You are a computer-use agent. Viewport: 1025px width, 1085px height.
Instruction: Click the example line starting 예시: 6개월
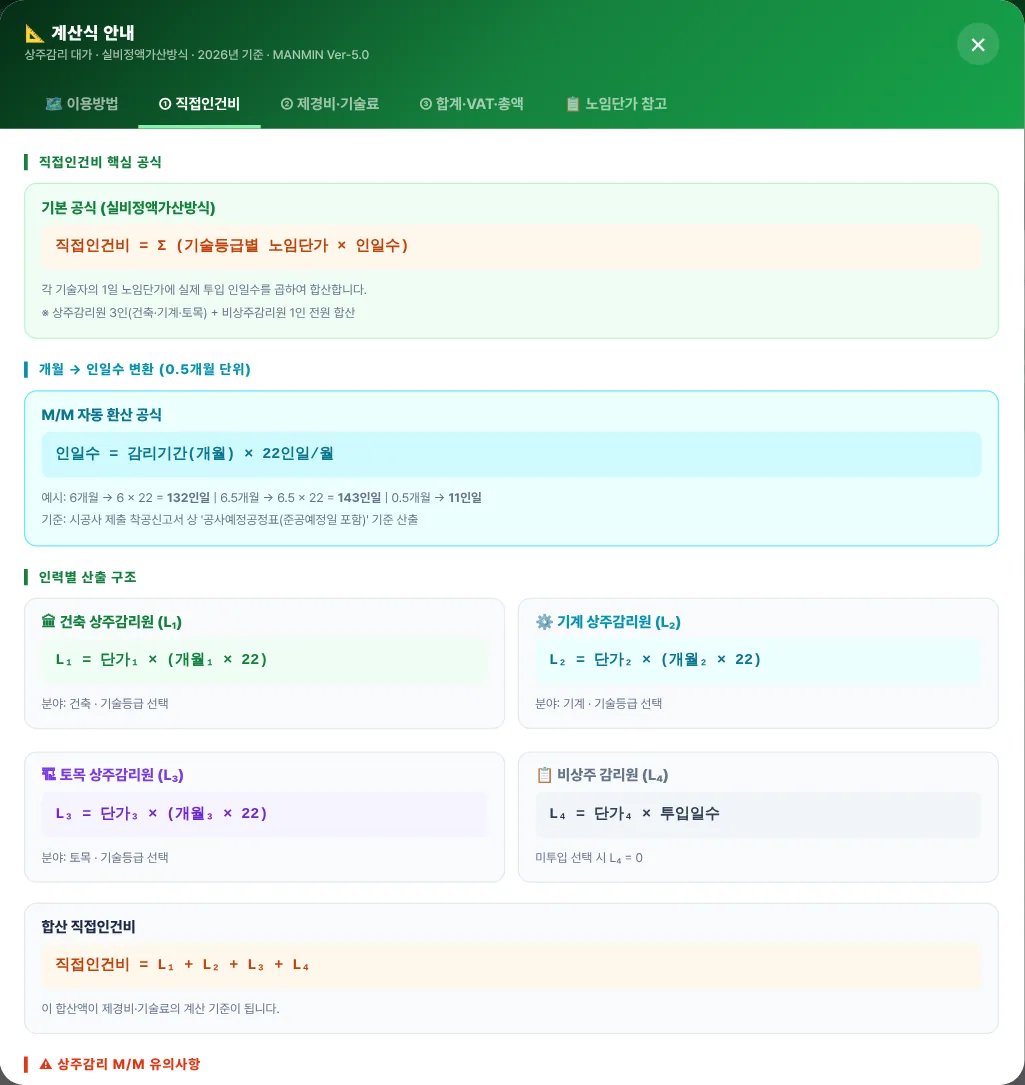[262, 498]
